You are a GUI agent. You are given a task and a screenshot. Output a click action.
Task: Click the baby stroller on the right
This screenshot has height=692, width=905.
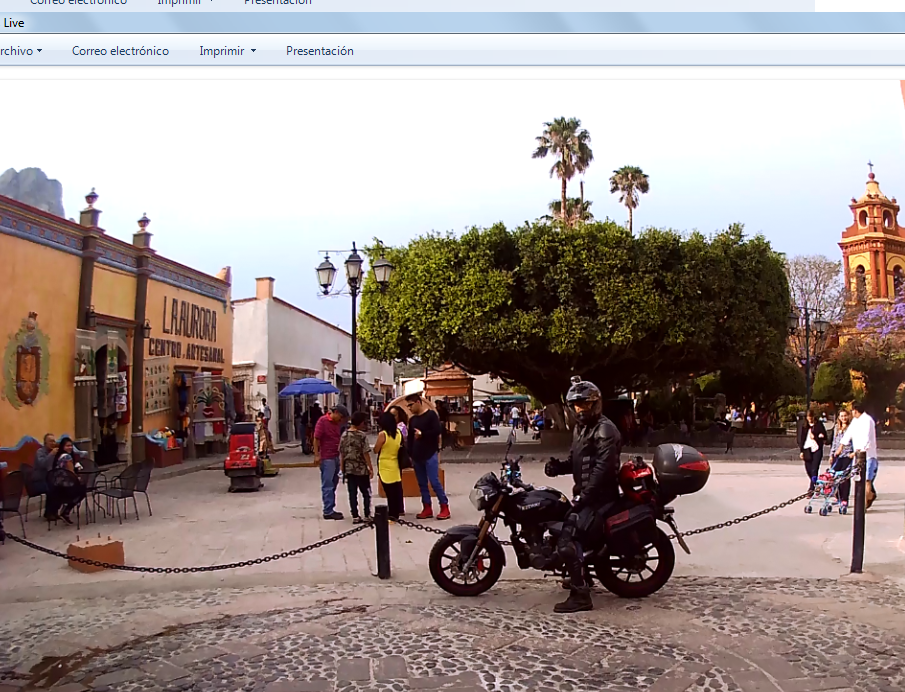click(825, 490)
